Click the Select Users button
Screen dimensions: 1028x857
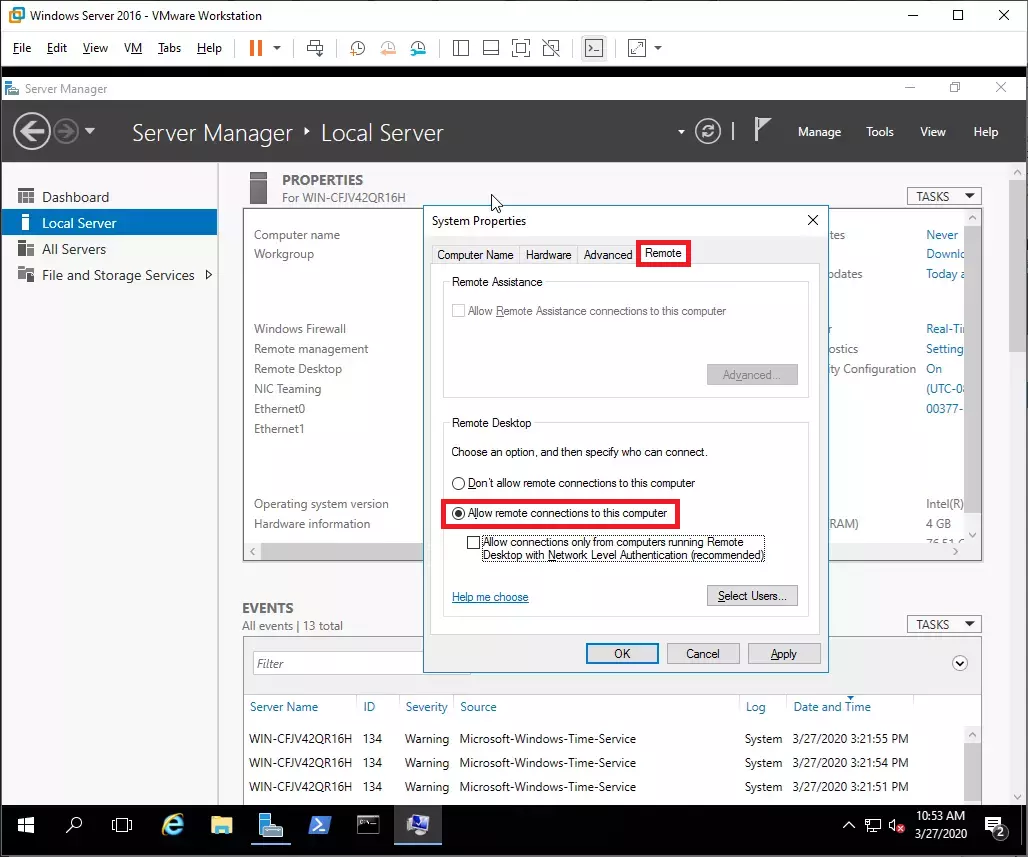[752, 595]
